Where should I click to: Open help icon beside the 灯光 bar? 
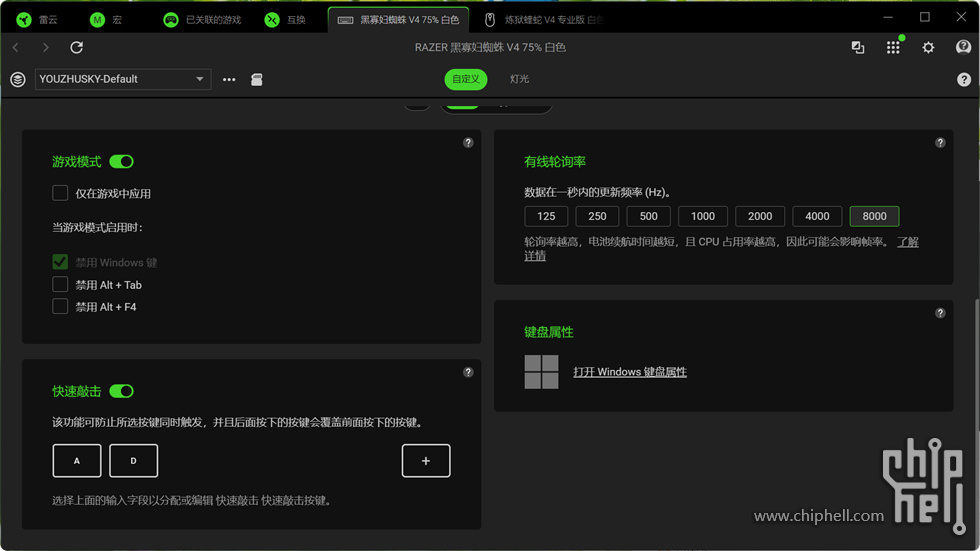click(964, 79)
